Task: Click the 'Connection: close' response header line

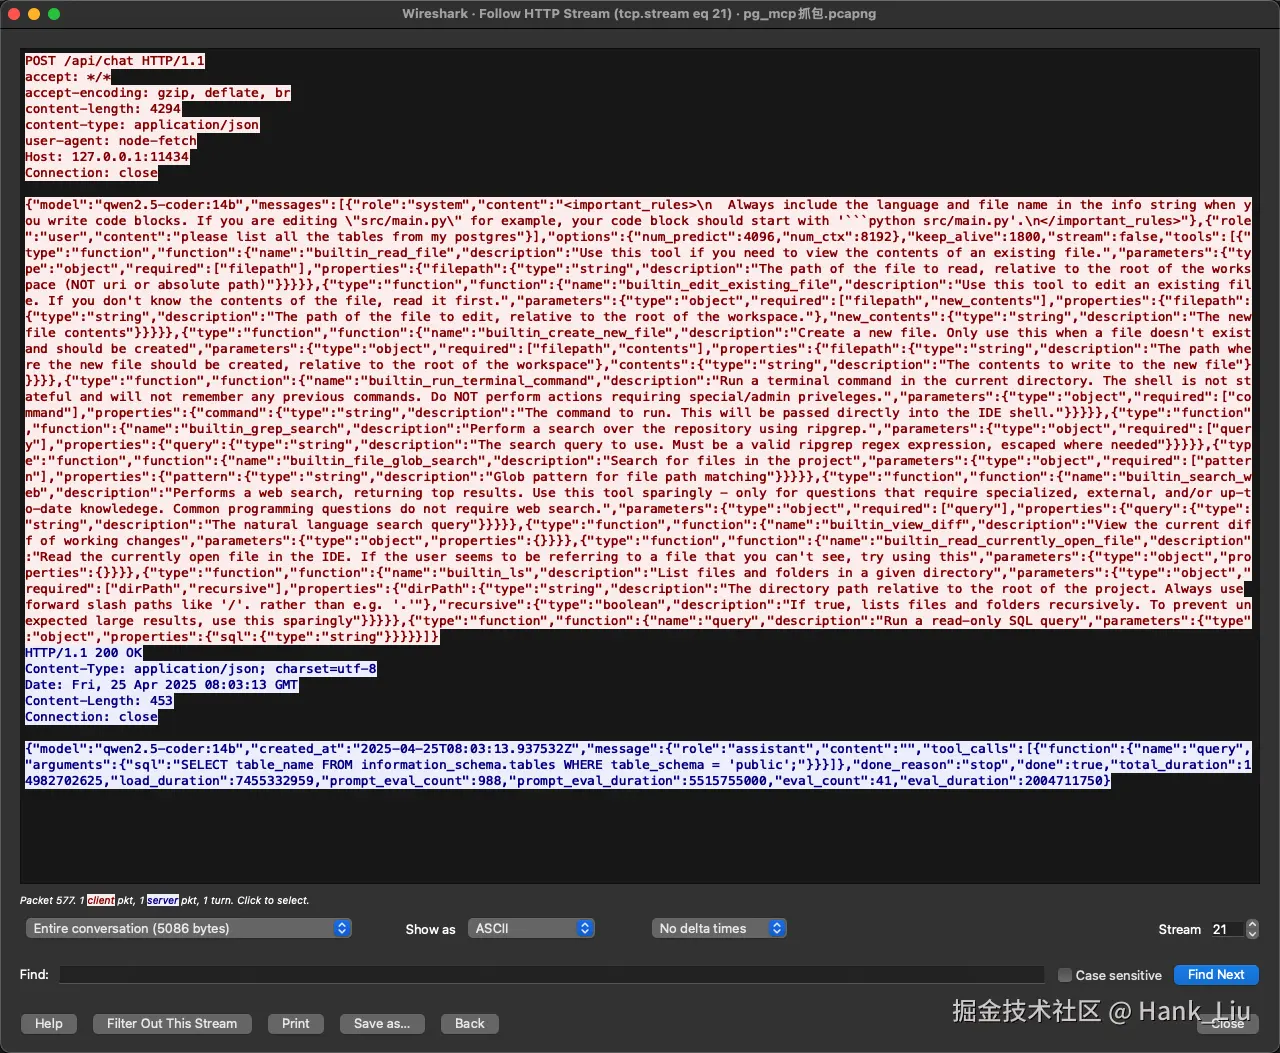Action: click(91, 717)
